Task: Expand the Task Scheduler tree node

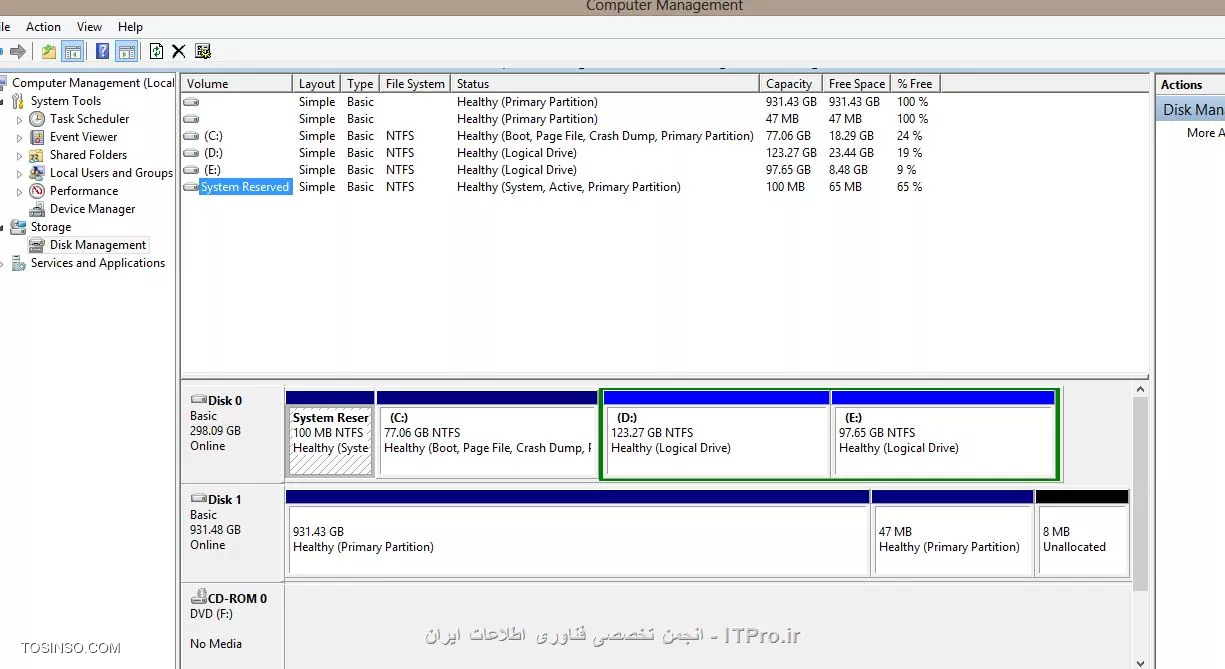Action: (19, 119)
